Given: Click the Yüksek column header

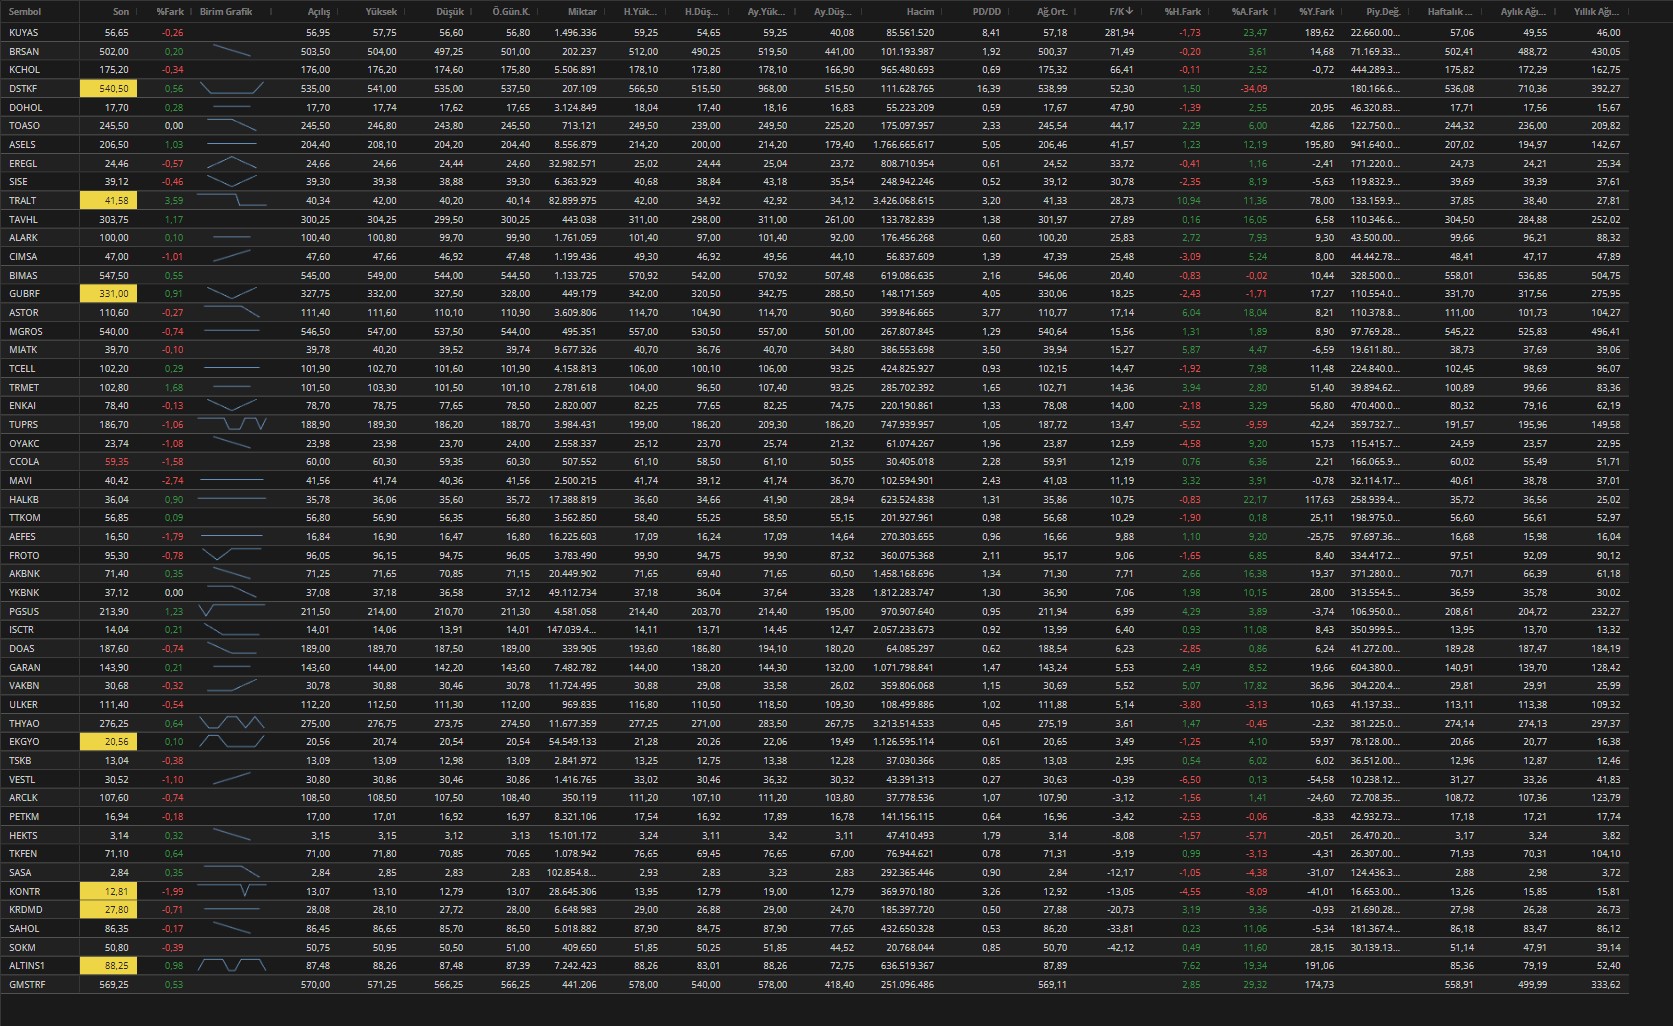Looking at the screenshot, I should tap(381, 12).
